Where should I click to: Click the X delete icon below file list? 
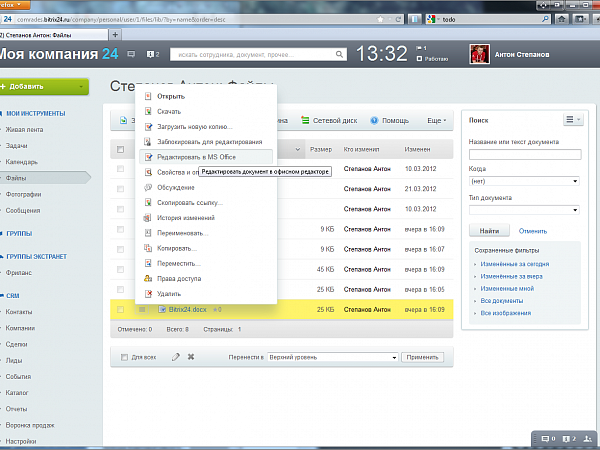190,357
